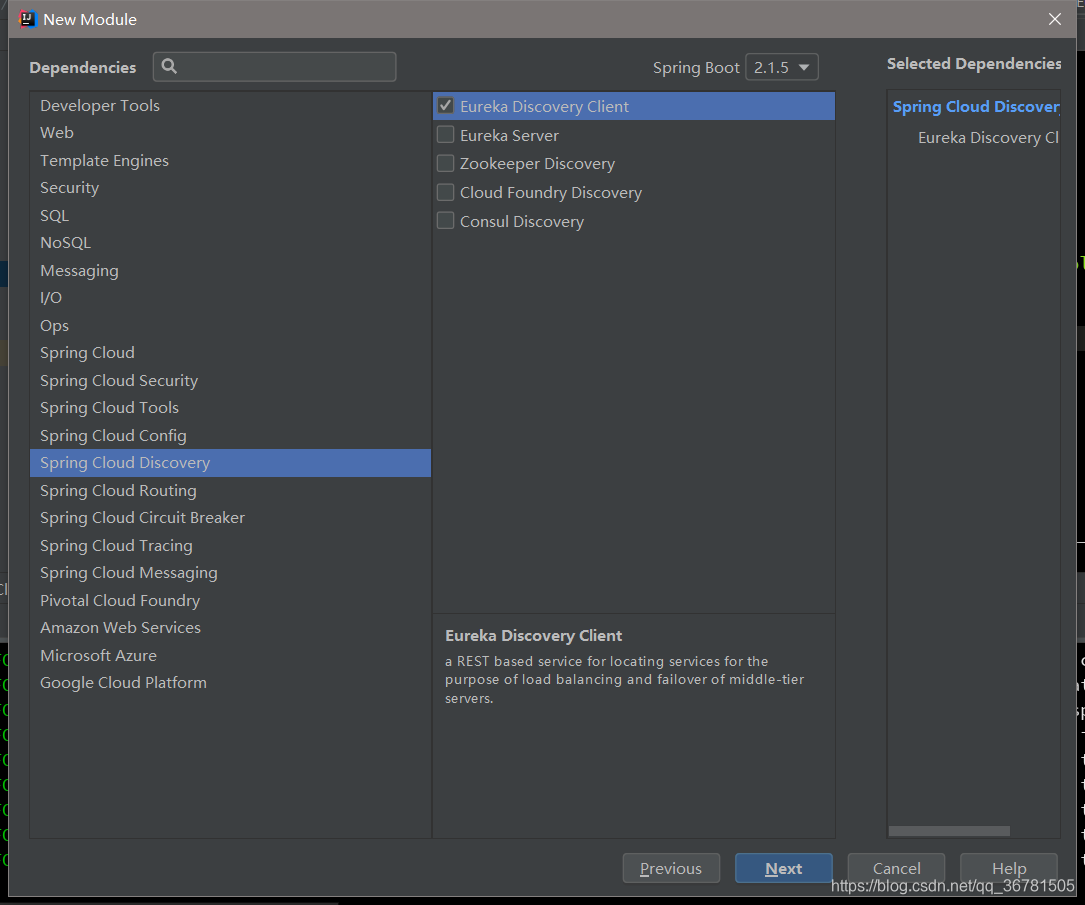Open Spring Cloud Security category
This screenshot has width=1085, height=905.
tap(230, 381)
